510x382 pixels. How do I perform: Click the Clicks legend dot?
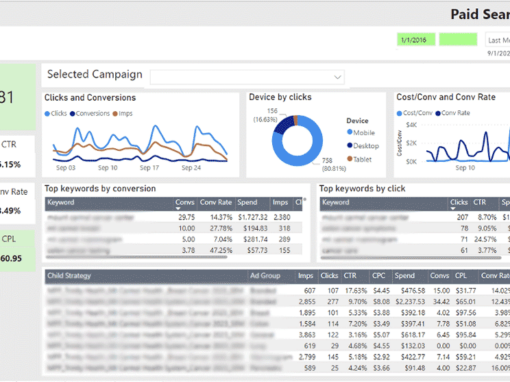click(x=47, y=114)
